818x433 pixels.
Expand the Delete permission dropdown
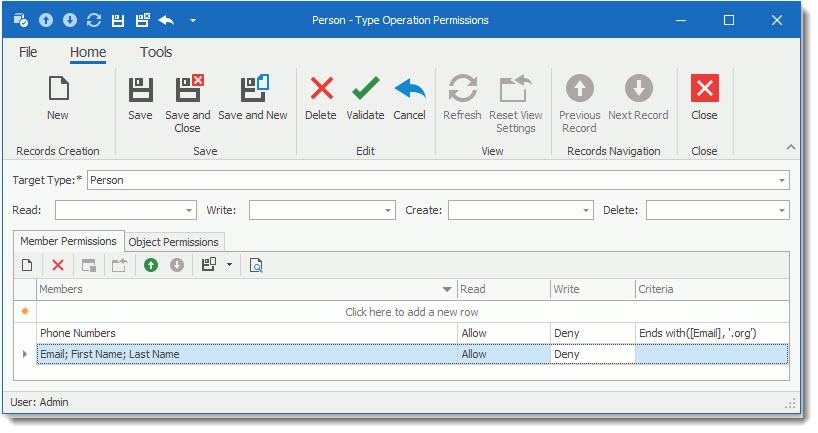pyautogui.click(x=781, y=211)
